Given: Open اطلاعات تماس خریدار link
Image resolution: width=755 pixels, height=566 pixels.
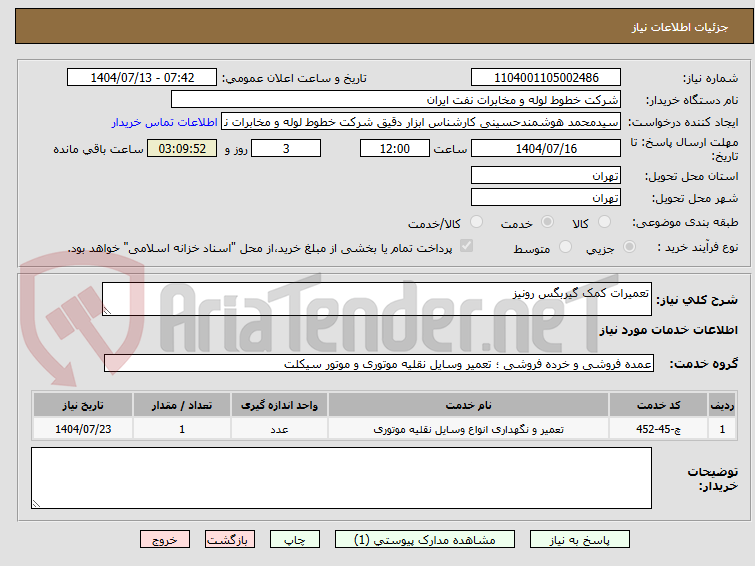Looking at the screenshot, I should (x=165, y=122).
